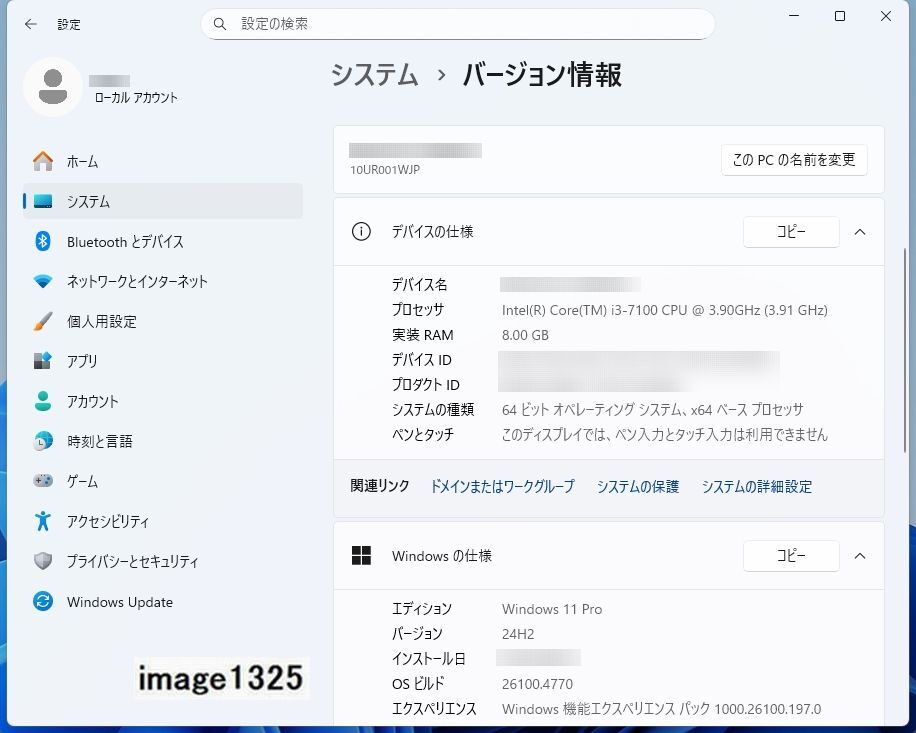
Task: Open the アプリ settings category
Action: pyautogui.click(x=162, y=361)
